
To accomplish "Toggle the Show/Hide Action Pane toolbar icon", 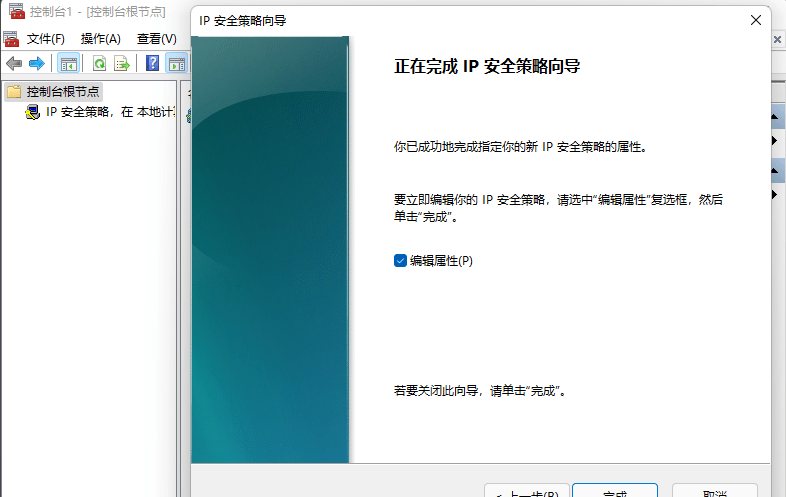I will click(176, 64).
